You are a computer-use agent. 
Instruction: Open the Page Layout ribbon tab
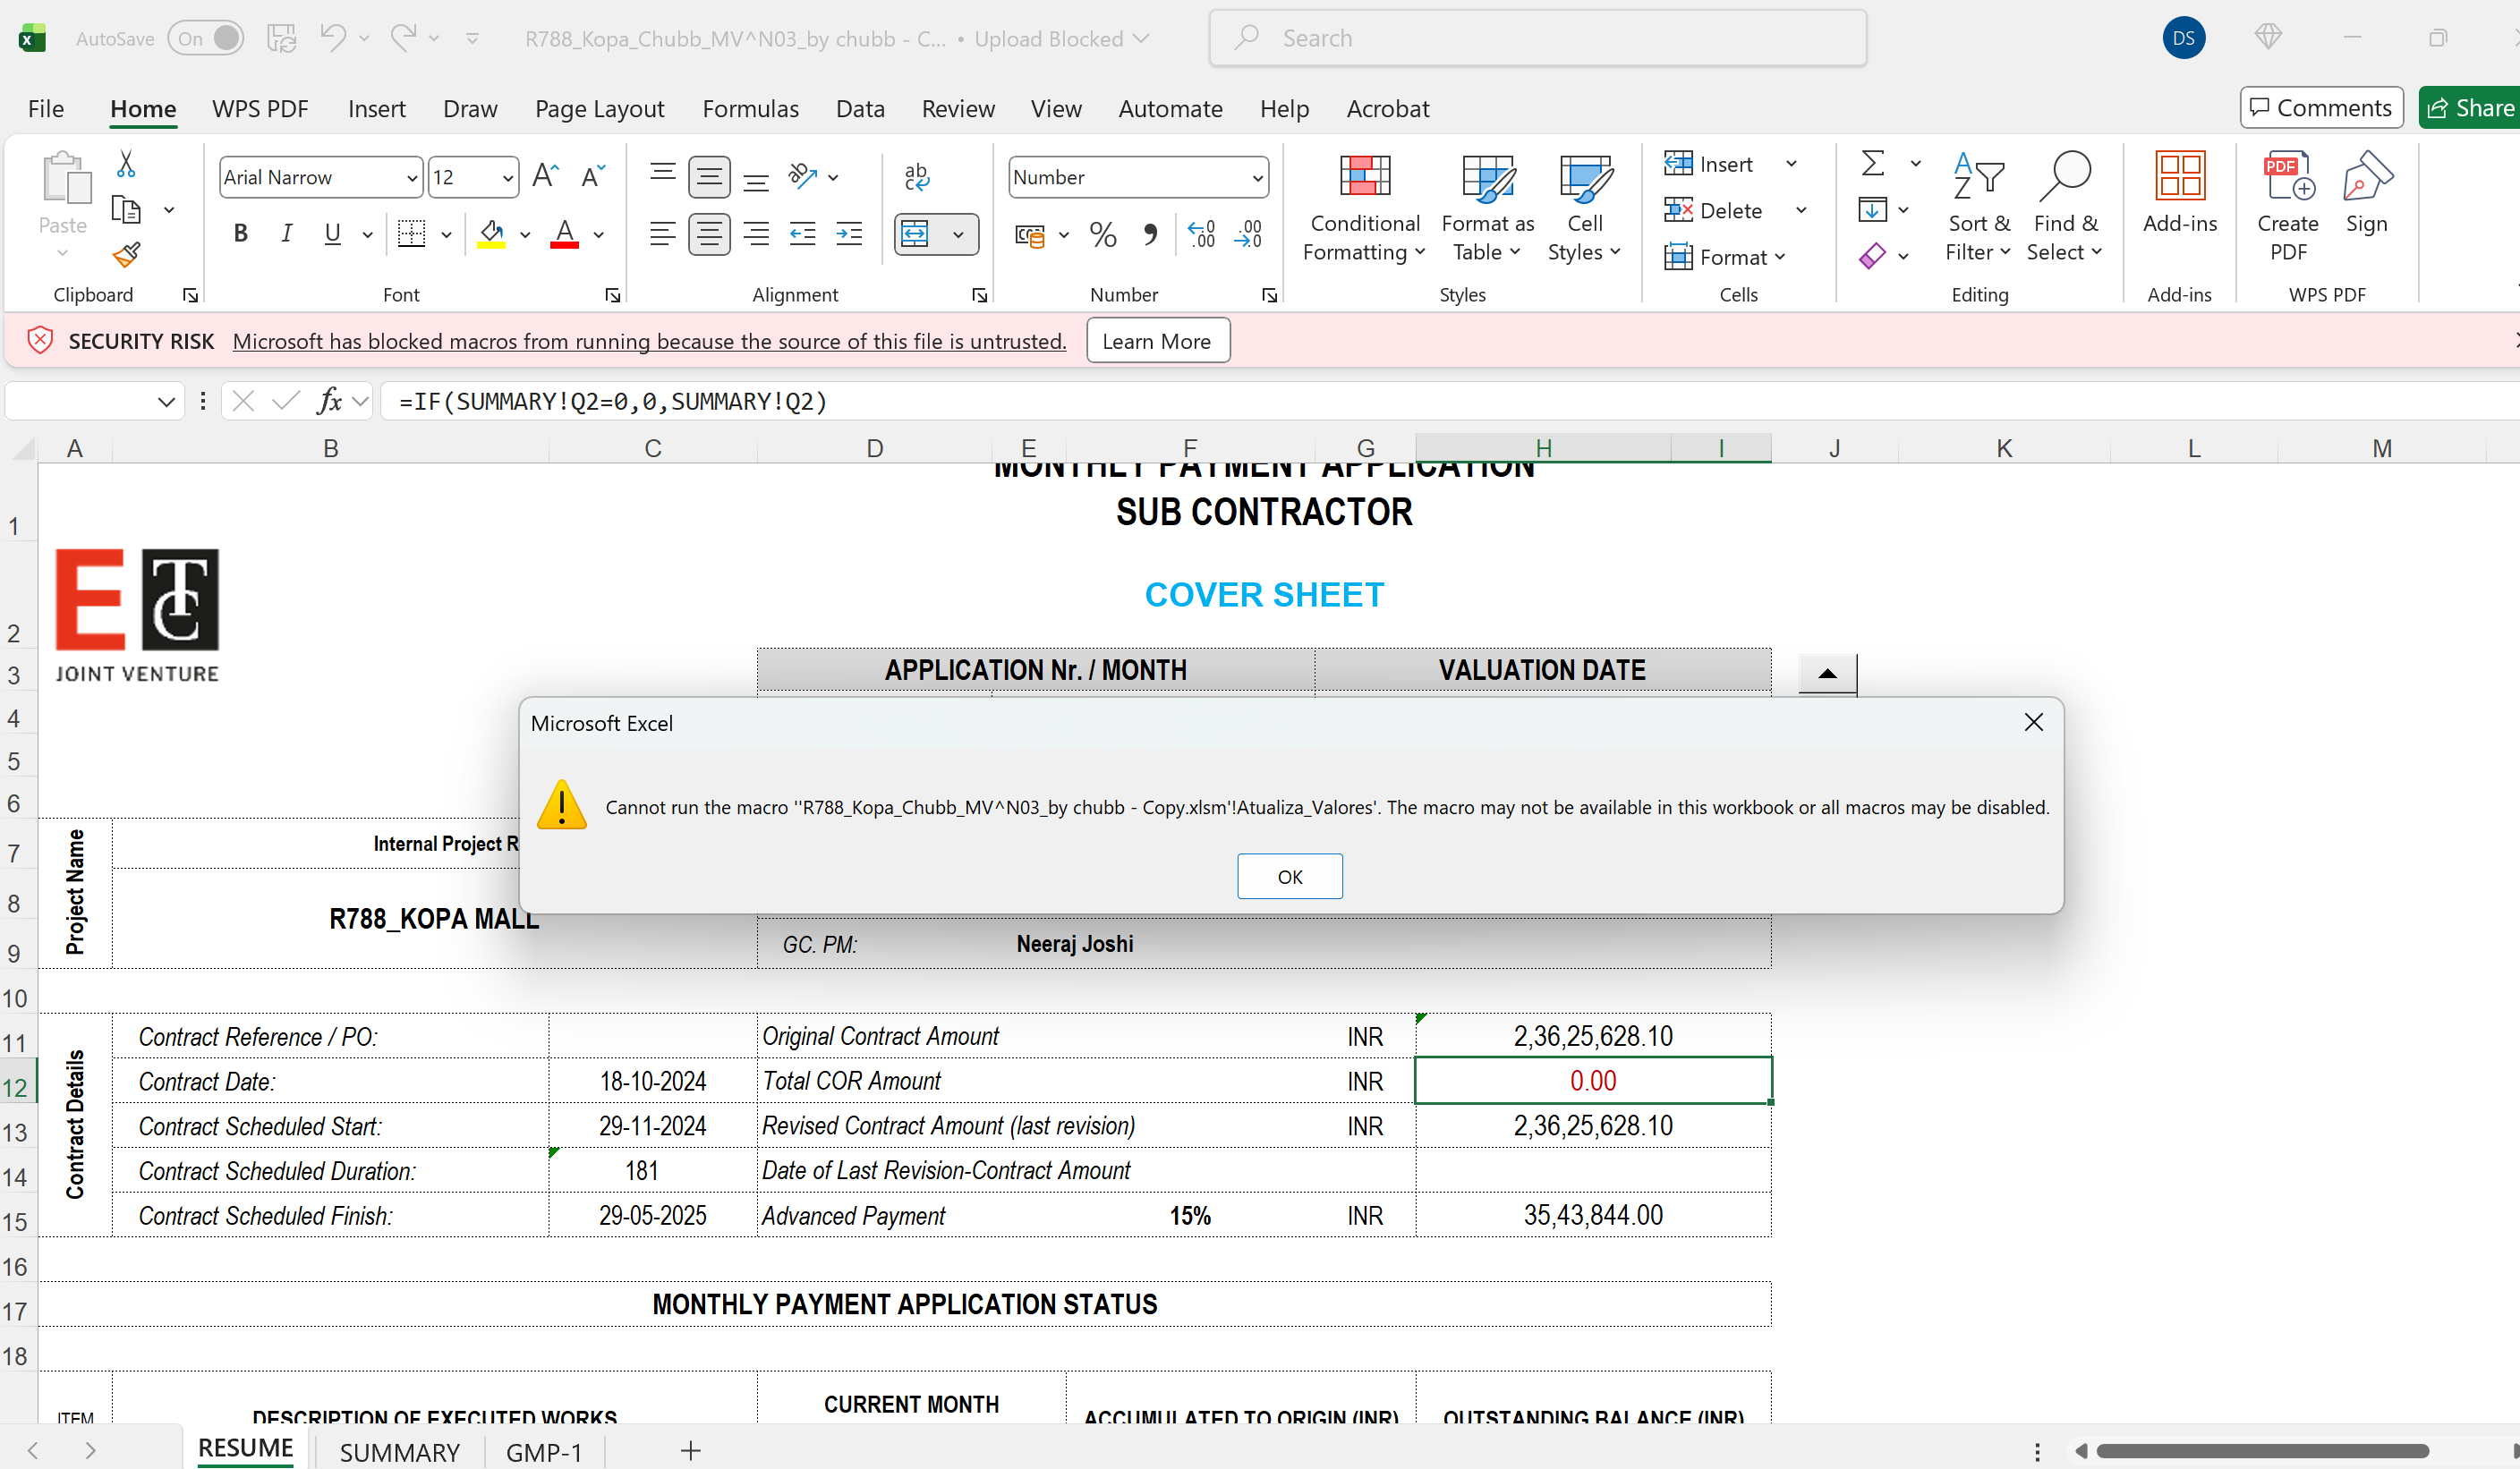(x=599, y=108)
